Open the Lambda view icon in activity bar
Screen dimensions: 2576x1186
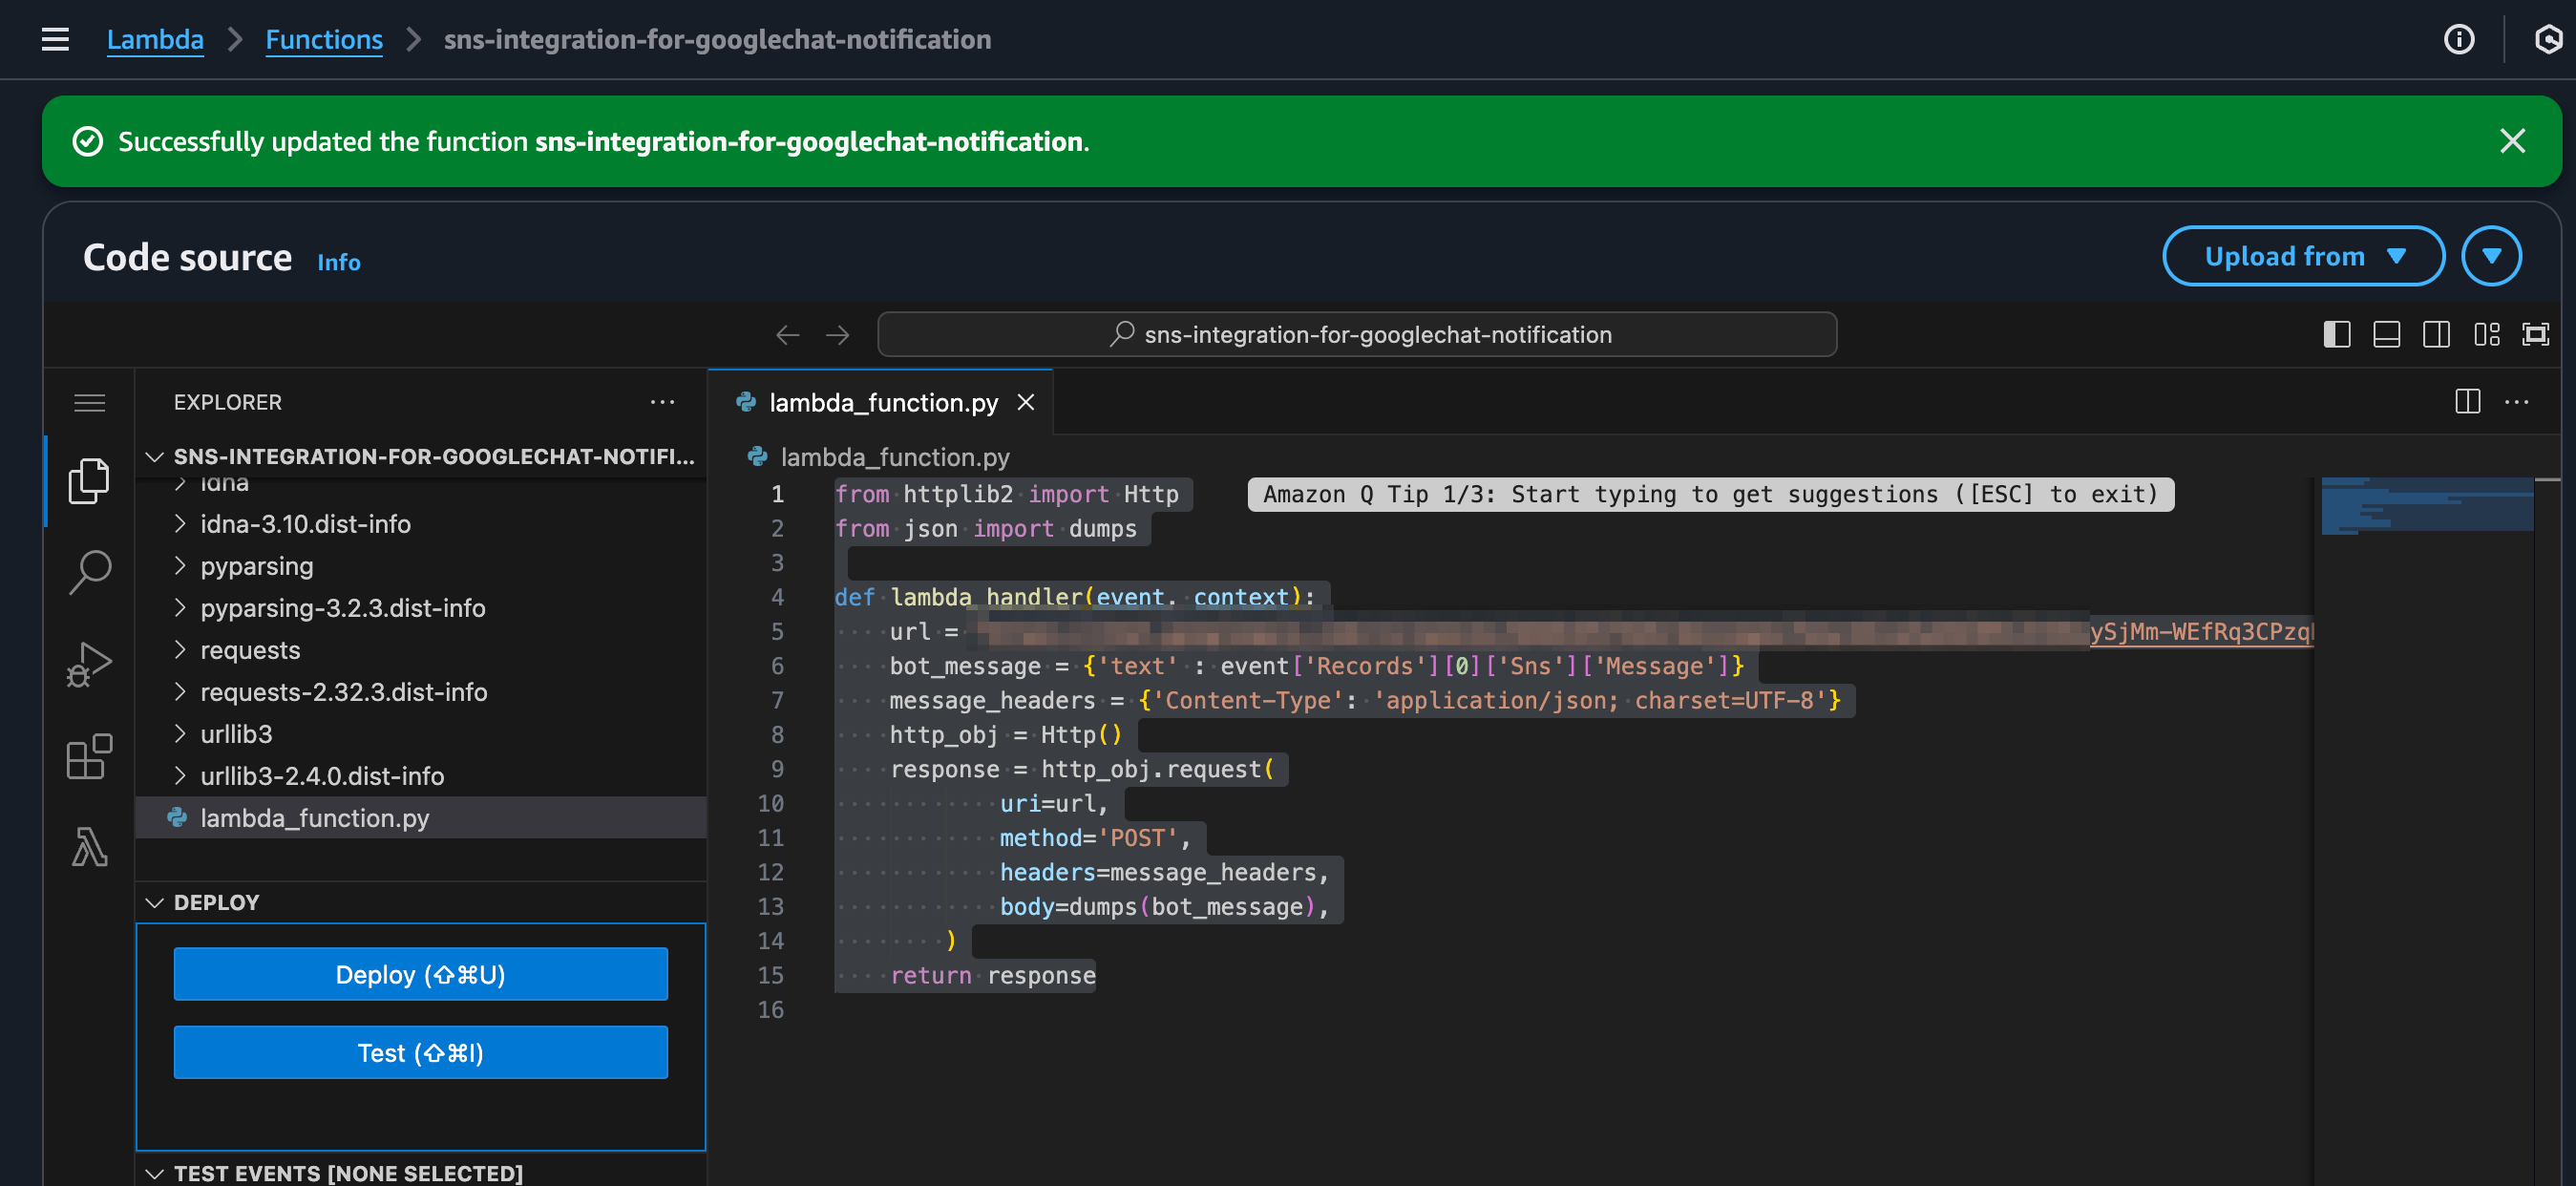click(90, 847)
